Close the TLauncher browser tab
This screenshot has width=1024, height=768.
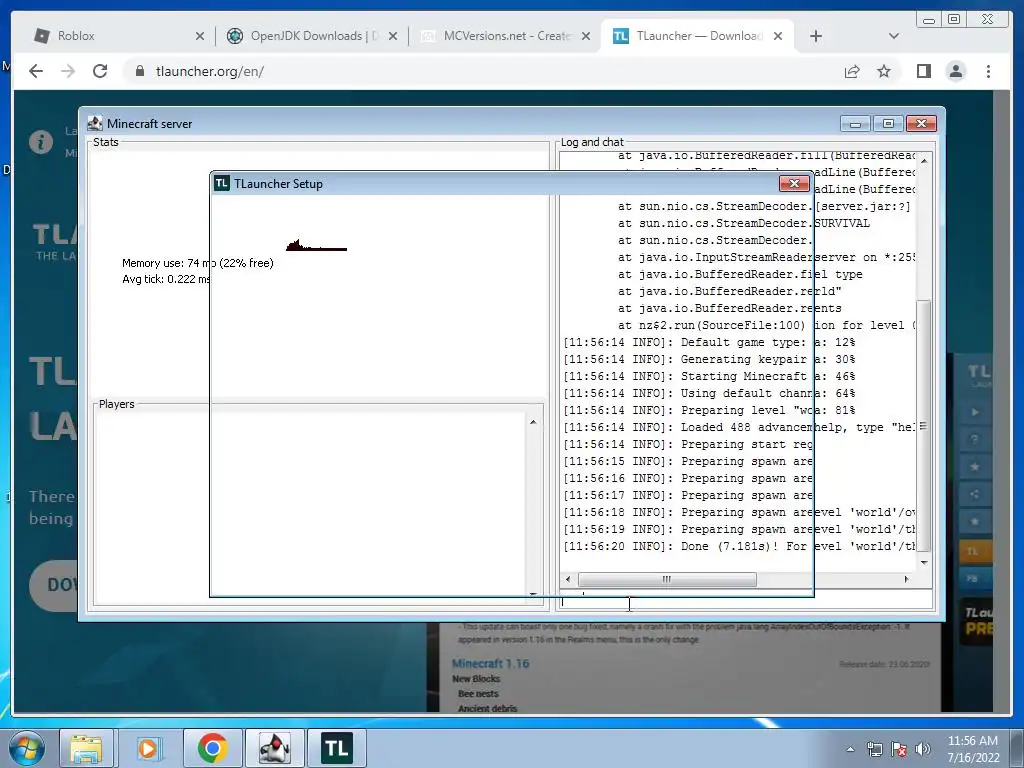778,36
